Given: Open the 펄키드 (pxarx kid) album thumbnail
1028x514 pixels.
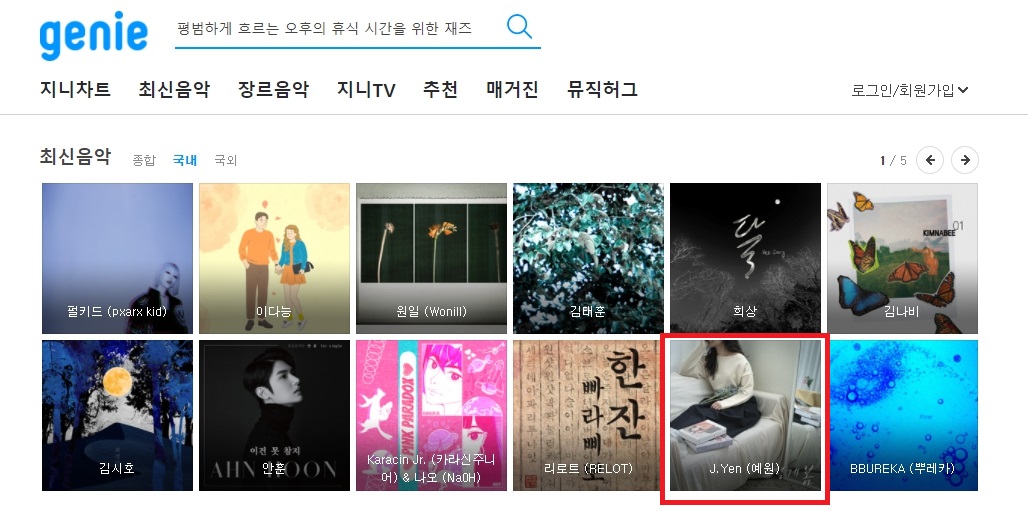Looking at the screenshot, I should click(x=117, y=258).
